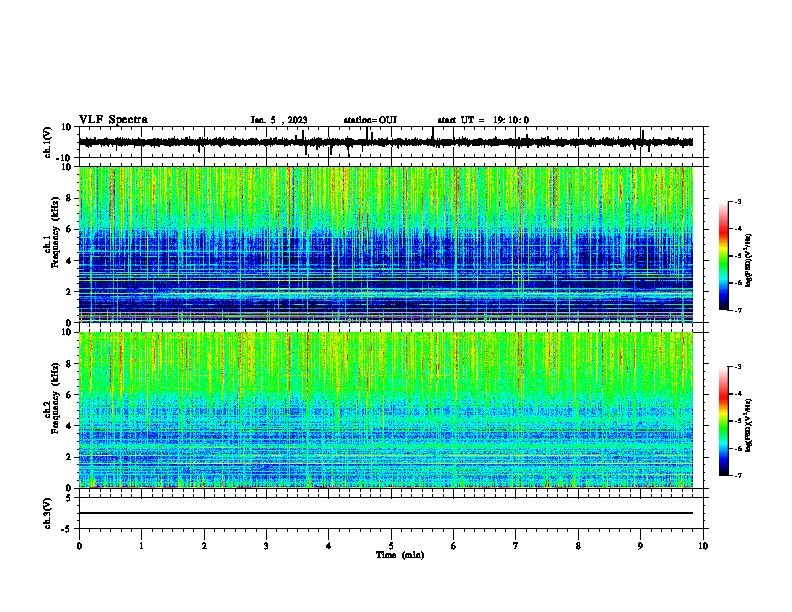This screenshot has height=612, width=792.
Task: Click the "5" tick on ch.3 voltage axis
Action: [69, 498]
